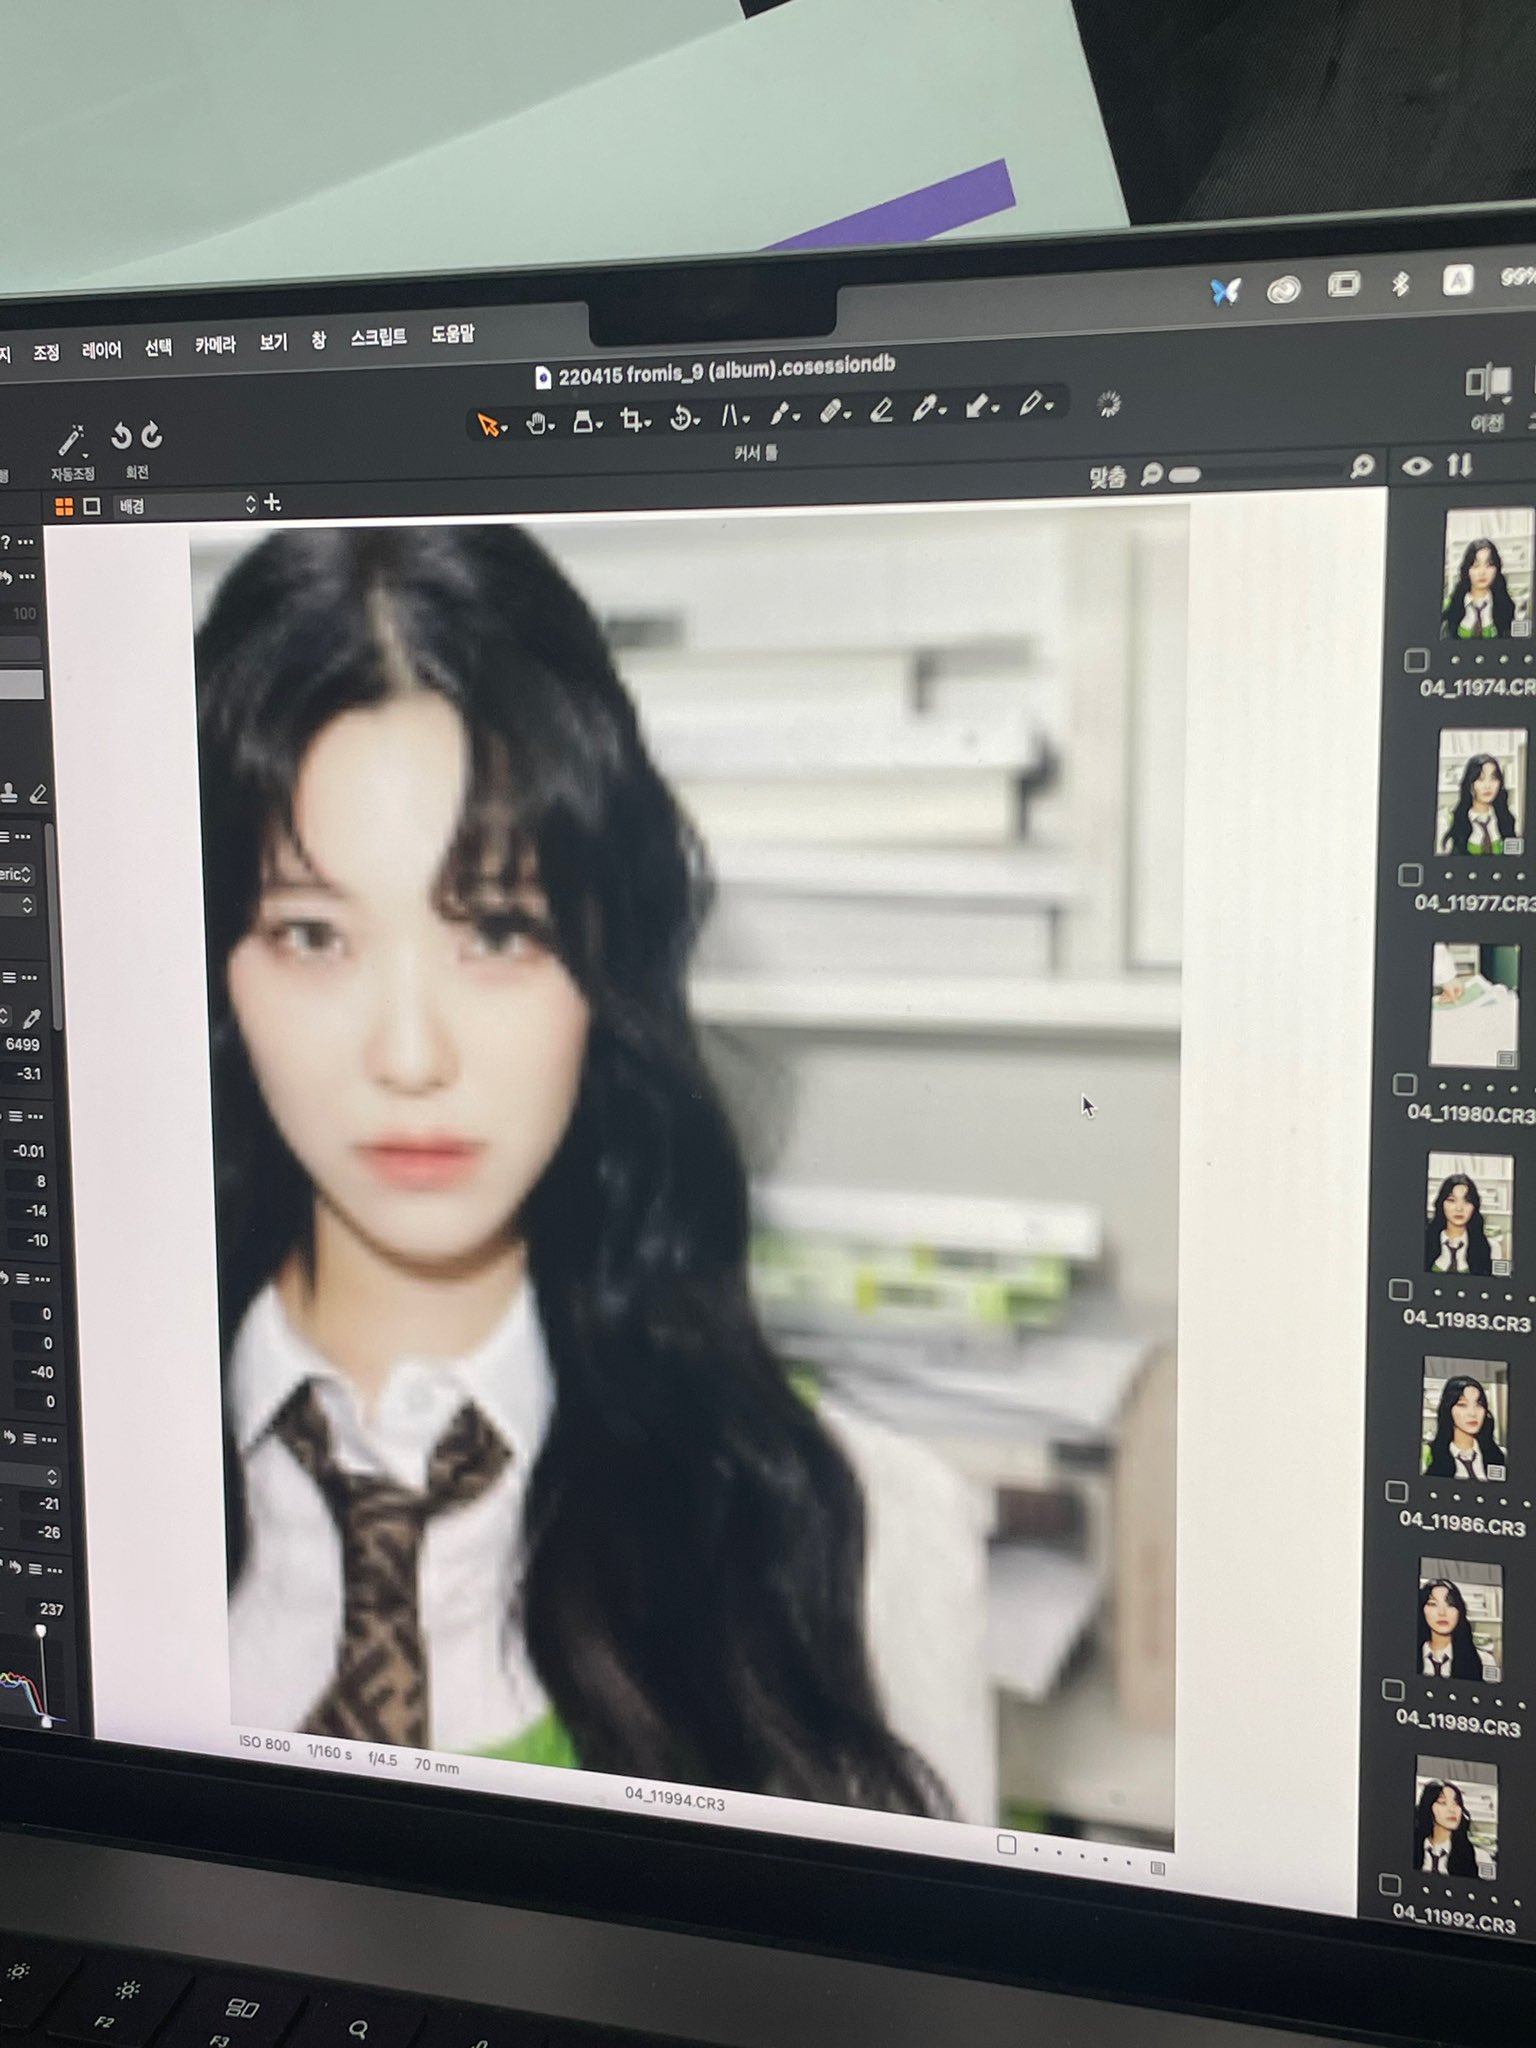Click the -0.01 exposure value field
The width and height of the screenshot is (1536, 2048).
pos(28,1151)
